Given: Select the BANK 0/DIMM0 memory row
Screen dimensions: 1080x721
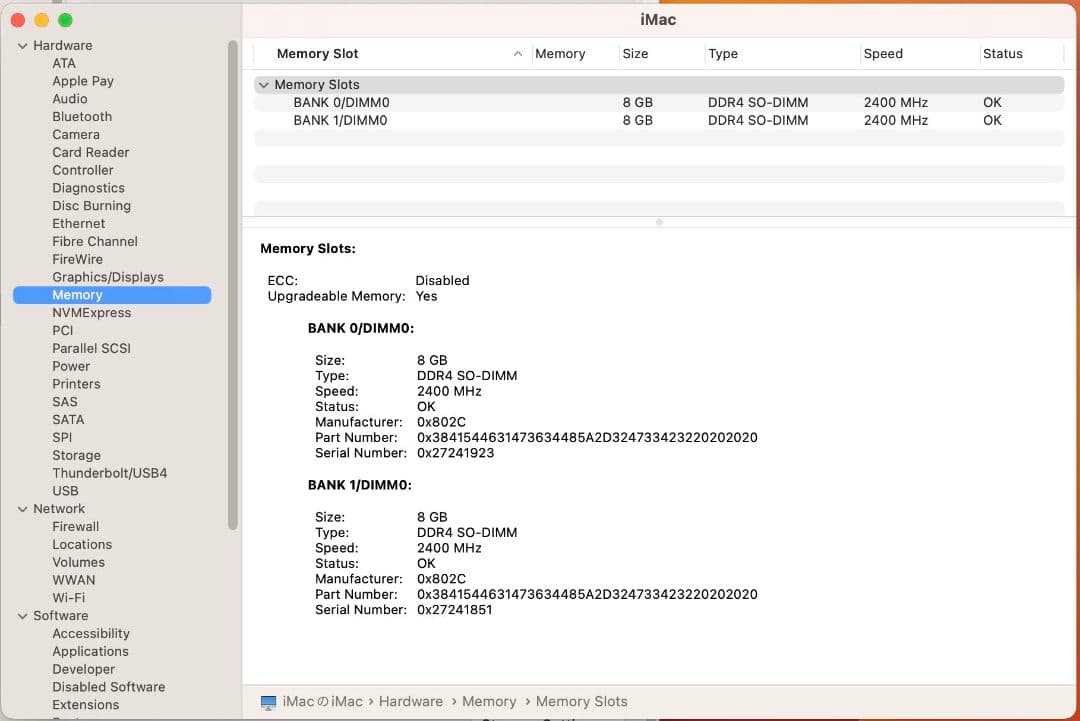Looking at the screenshot, I should [x=340, y=102].
